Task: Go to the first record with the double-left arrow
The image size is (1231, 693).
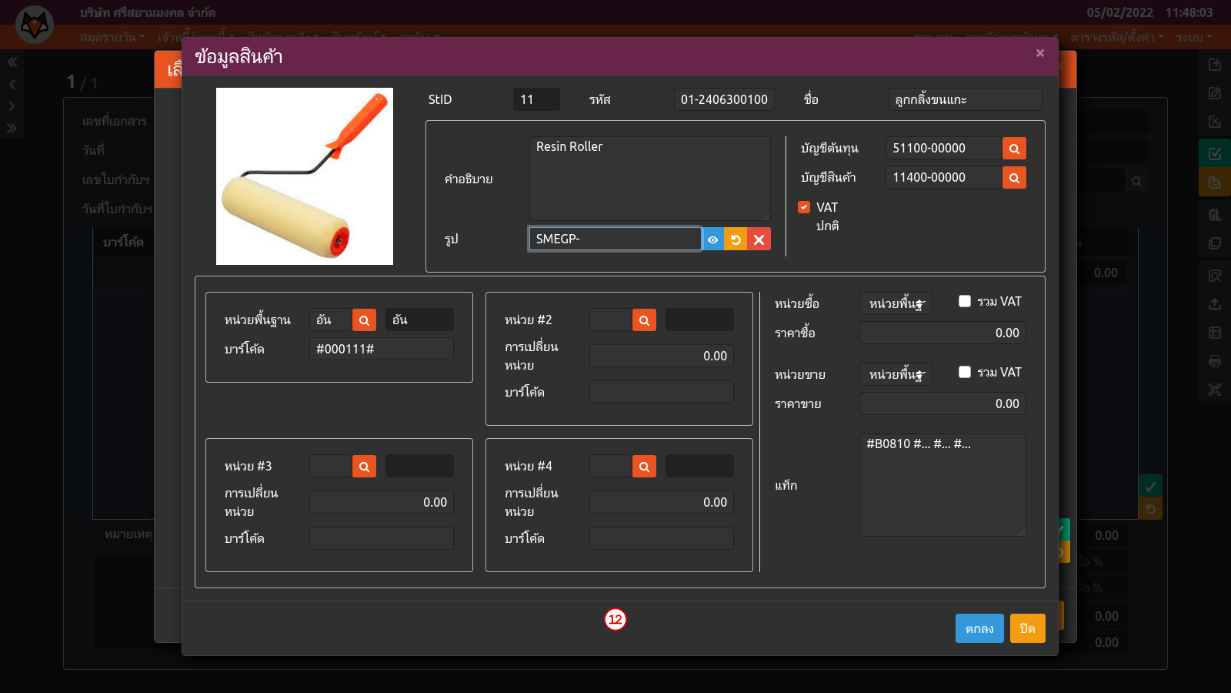Action: 12,62
